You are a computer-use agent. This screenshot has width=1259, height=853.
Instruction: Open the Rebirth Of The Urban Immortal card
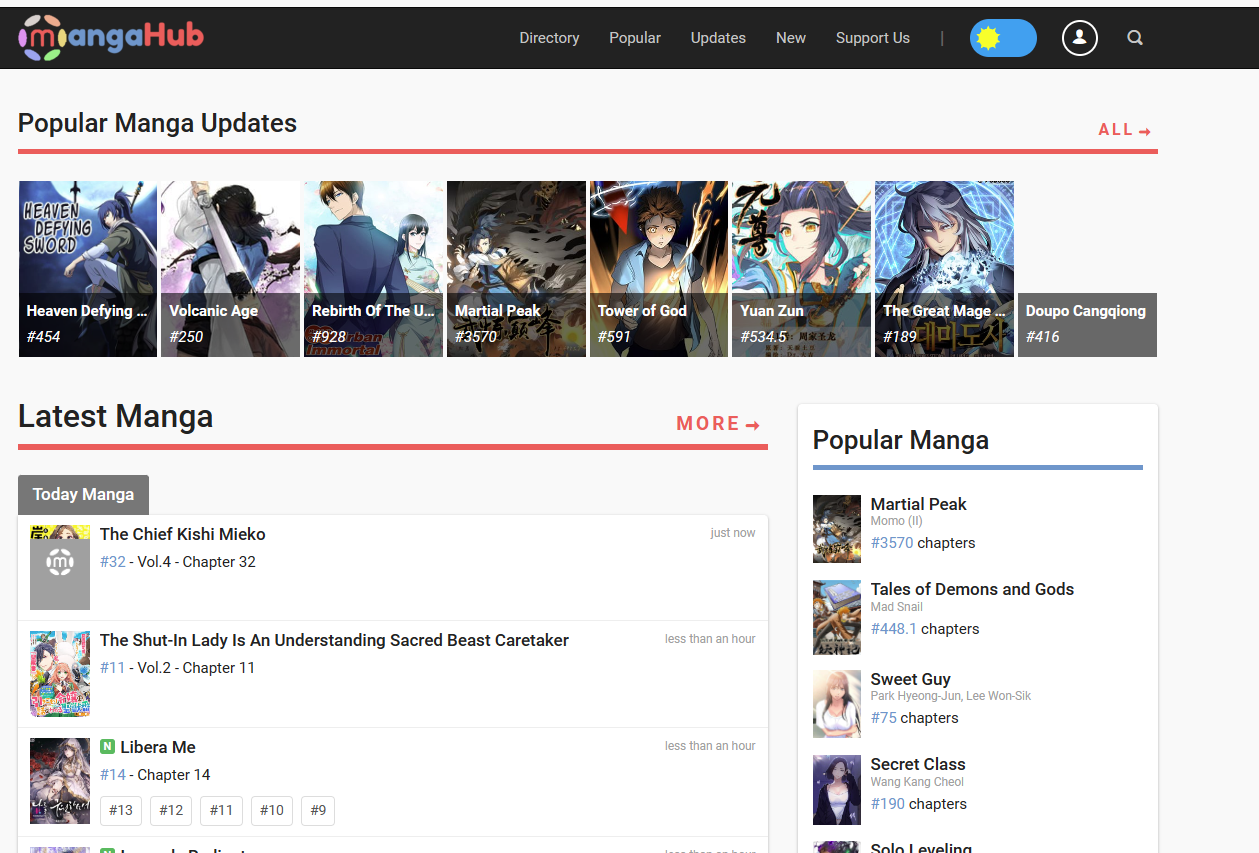click(x=373, y=269)
